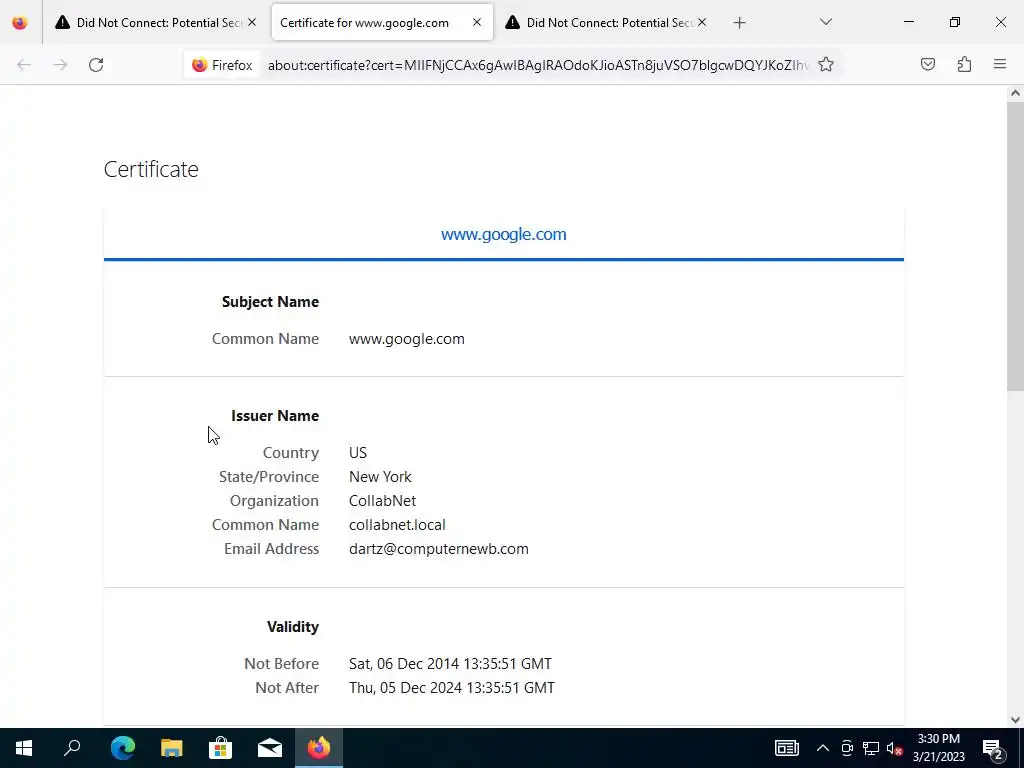Open News and interests taskbar icon
Viewport: 1024px width, 768px height.
tap(786, 748)
